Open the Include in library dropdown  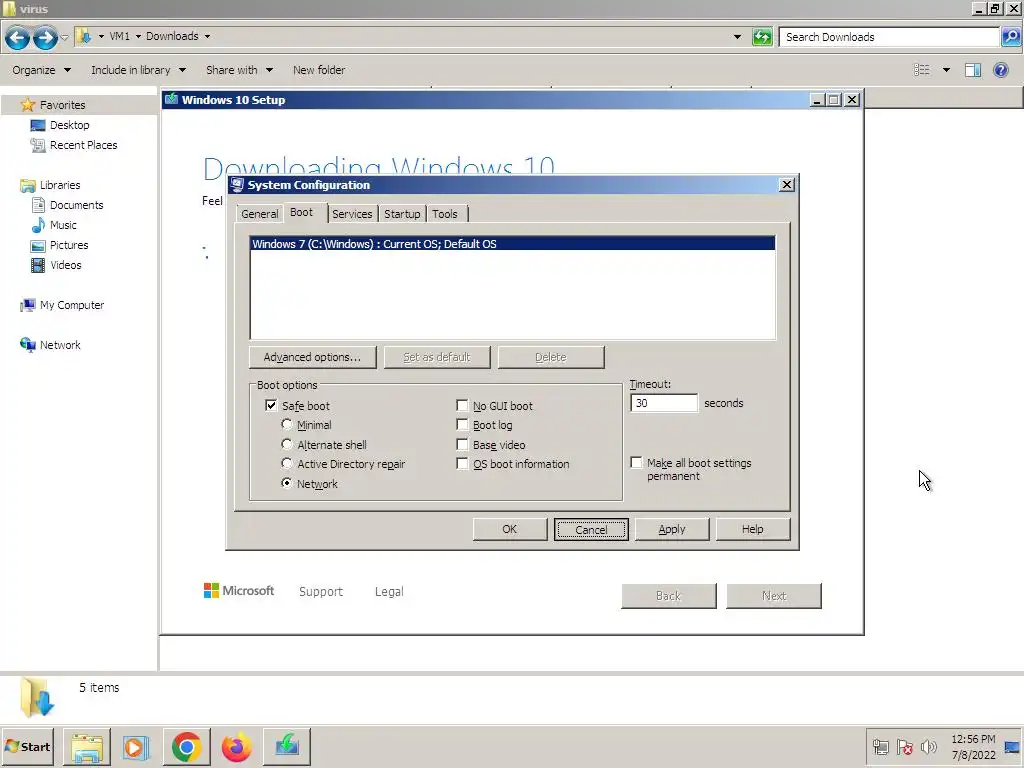tap(138, 70)
